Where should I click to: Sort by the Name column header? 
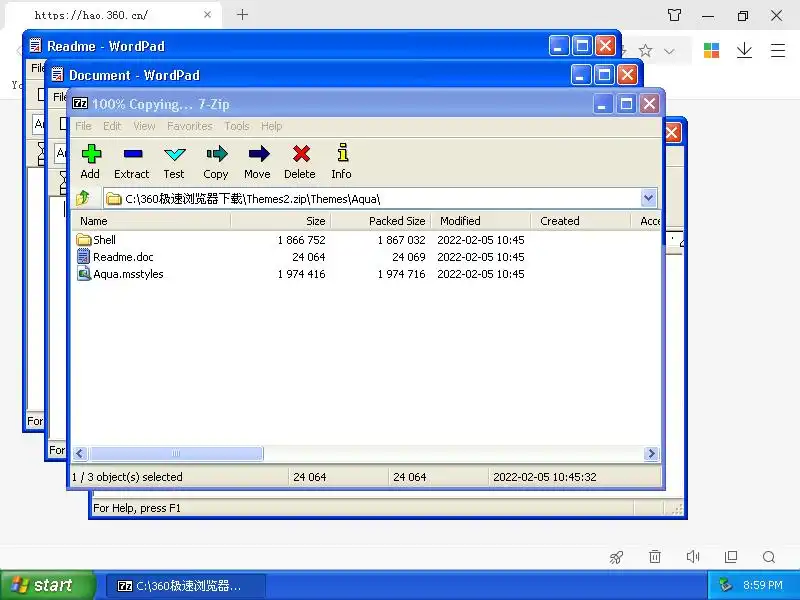[151, 221]
